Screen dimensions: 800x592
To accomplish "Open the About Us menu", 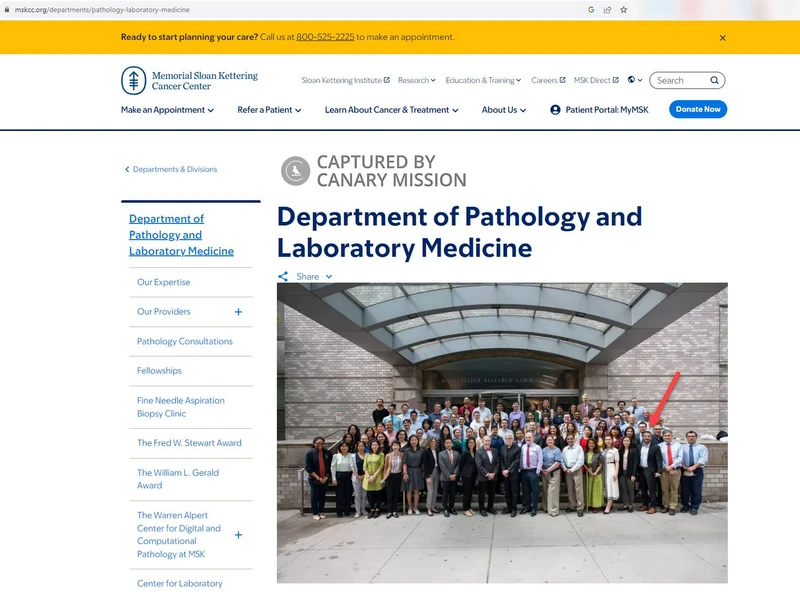I will click(503, 110).
